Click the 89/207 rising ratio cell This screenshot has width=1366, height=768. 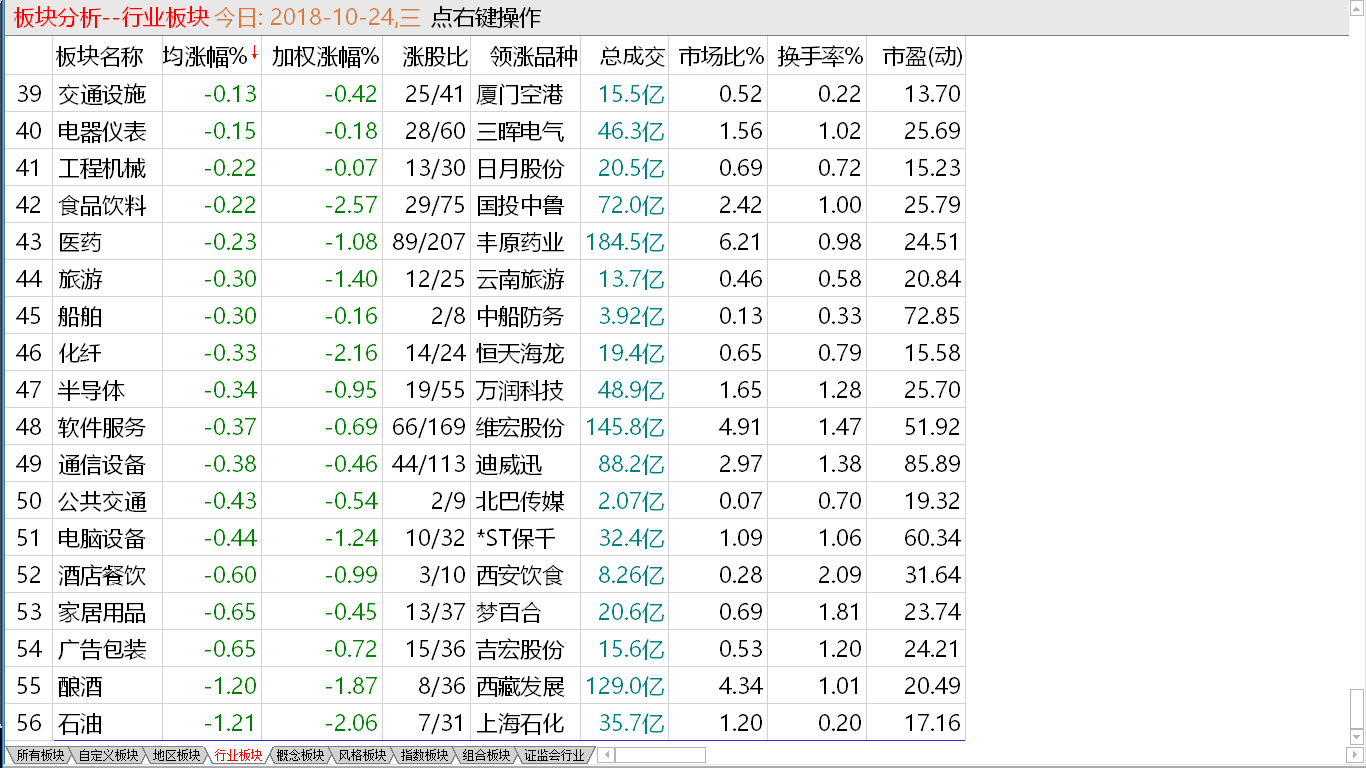[x=429, y=242]
